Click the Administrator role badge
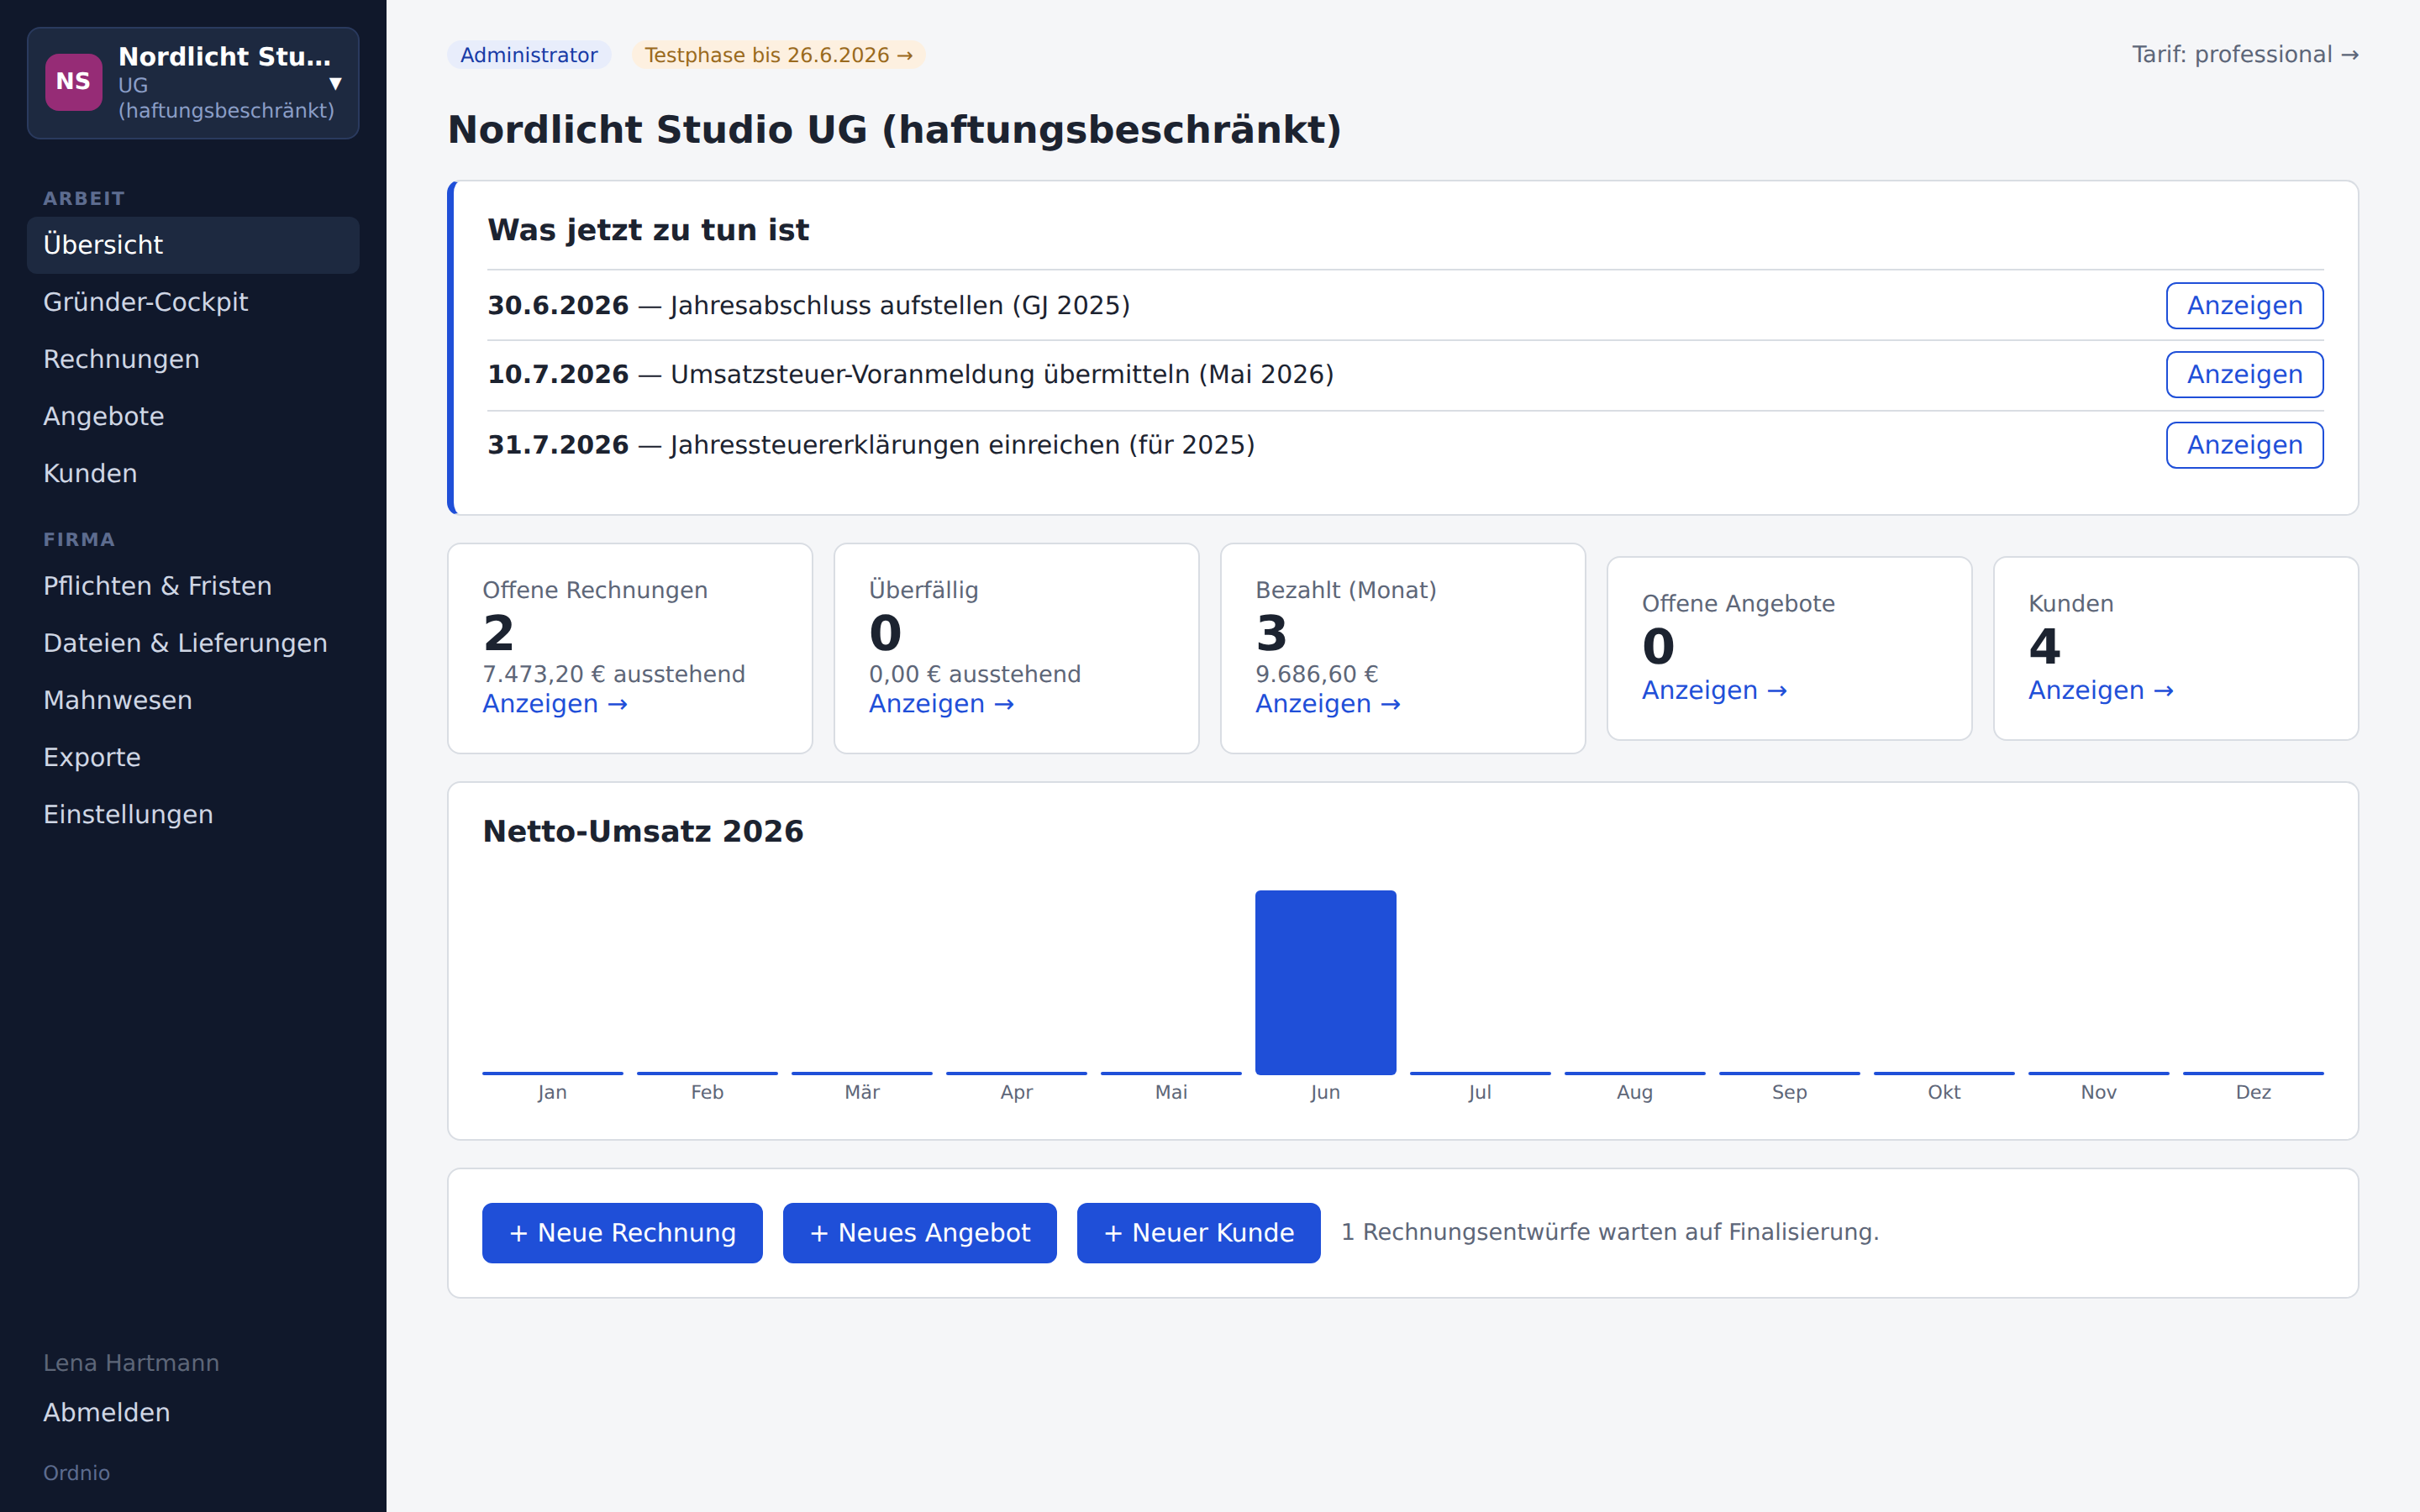Image resolution: width=2420 pixels, height=1512 pixels. coord(528,55)
